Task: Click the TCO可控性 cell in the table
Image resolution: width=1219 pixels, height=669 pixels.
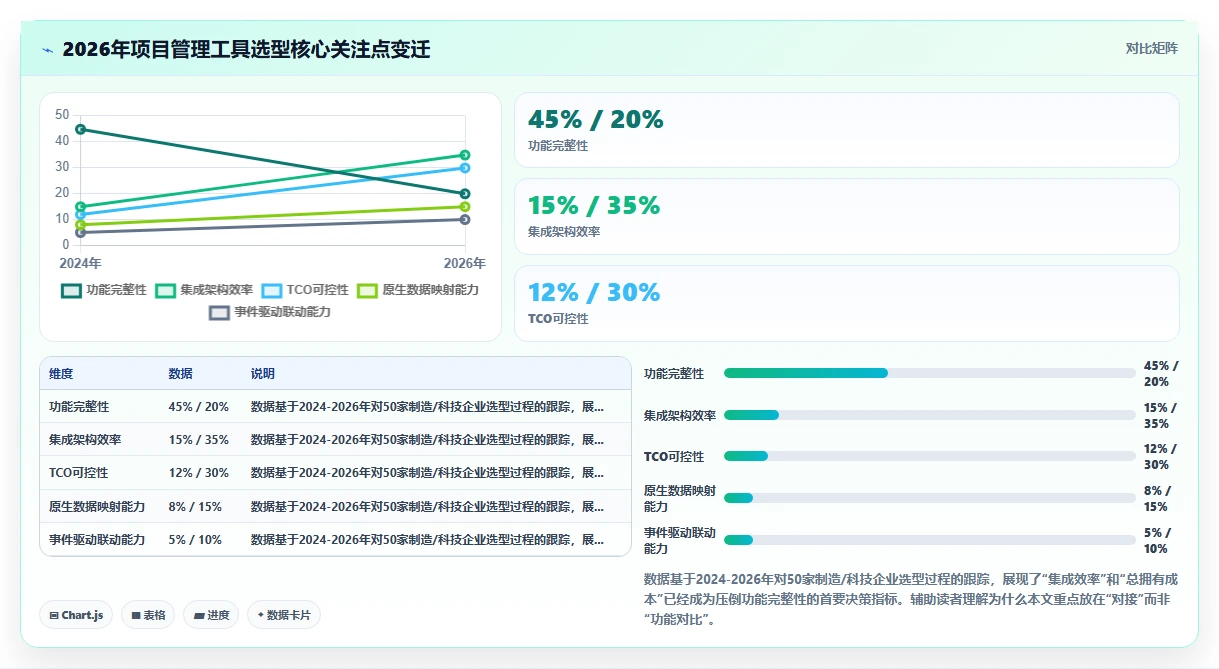Action: pos(79,472)
